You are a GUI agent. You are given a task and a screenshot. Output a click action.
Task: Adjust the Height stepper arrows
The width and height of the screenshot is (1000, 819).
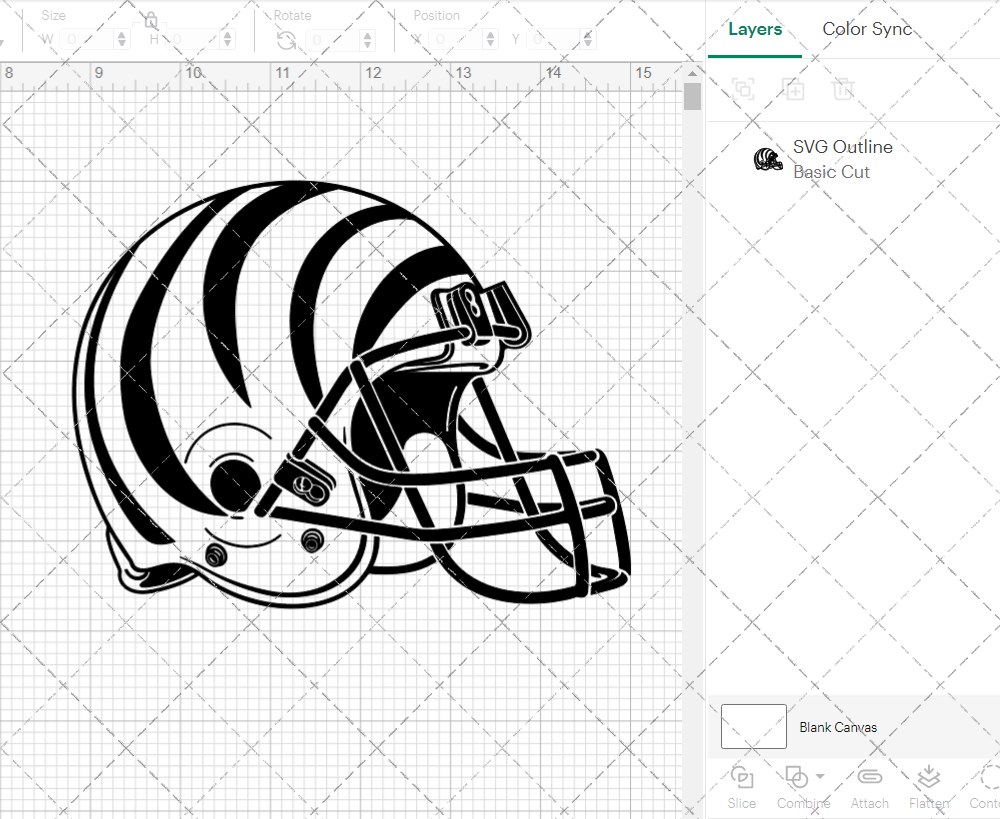[x=228, y=40]
